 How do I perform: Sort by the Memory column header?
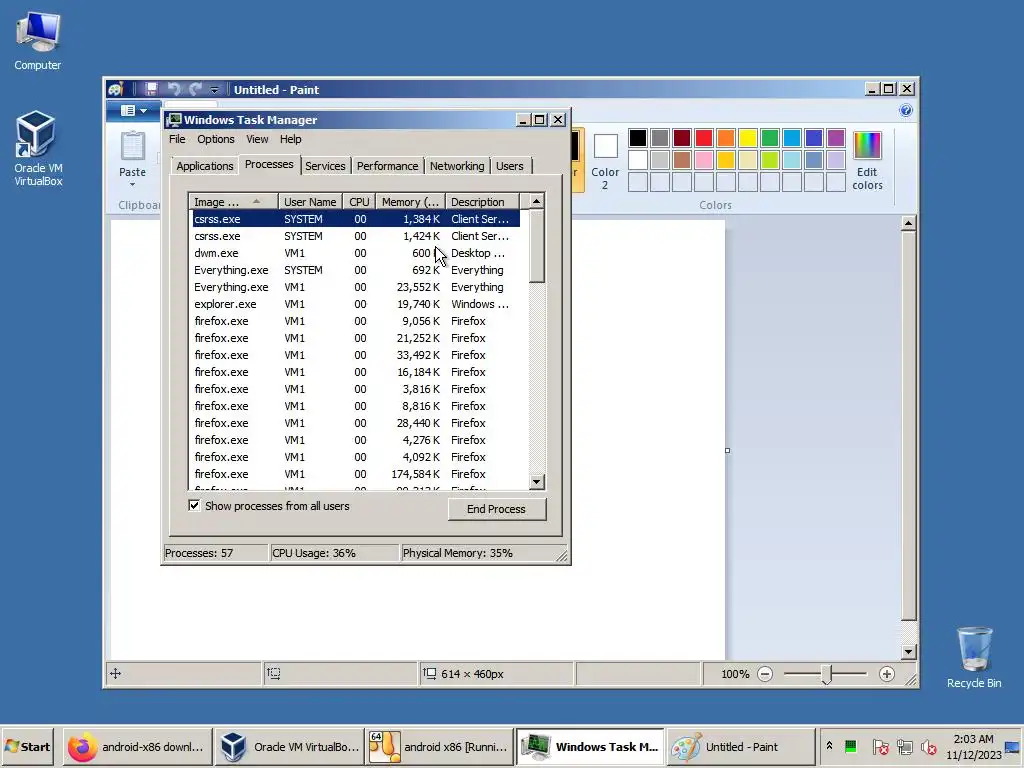coord(410,202)
